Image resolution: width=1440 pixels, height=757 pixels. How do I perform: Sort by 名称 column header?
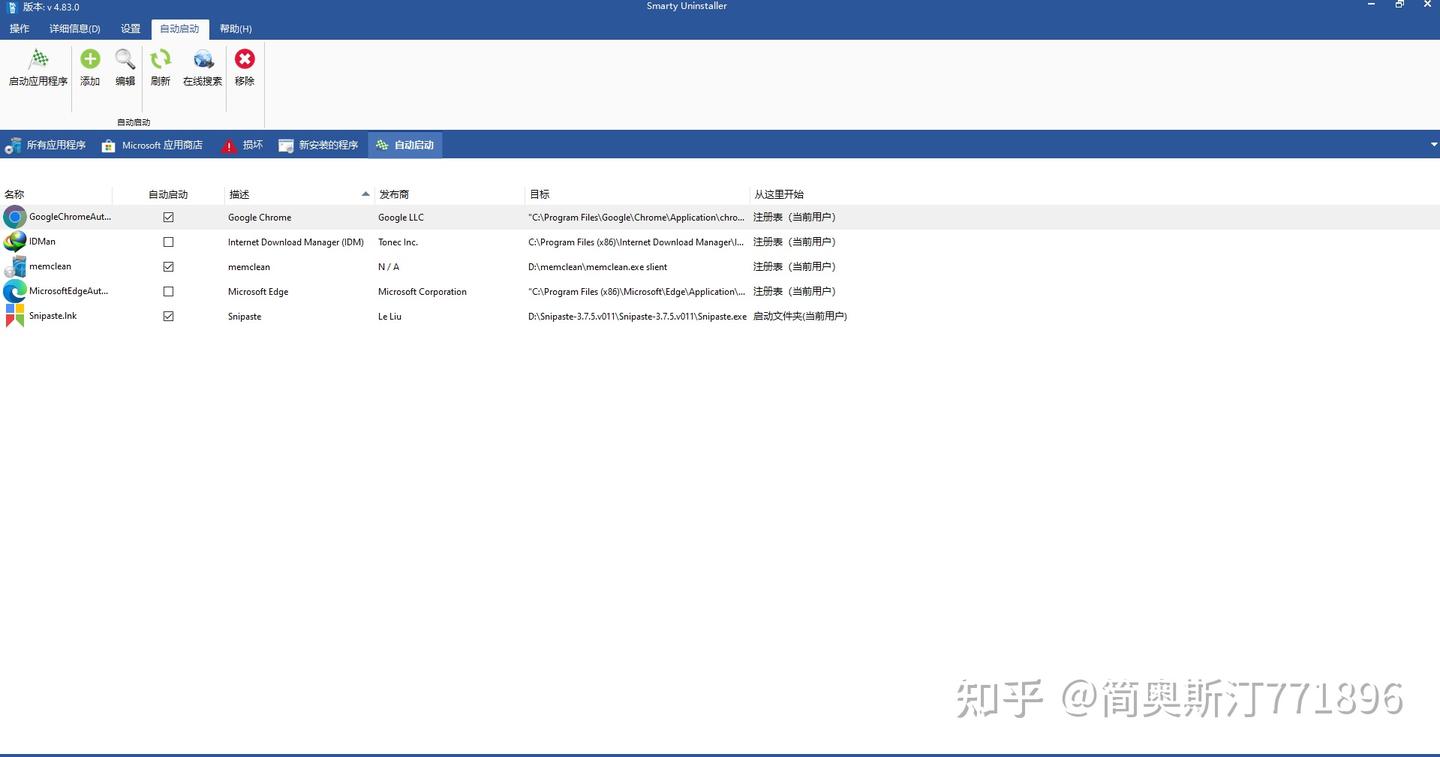[56, 194]
